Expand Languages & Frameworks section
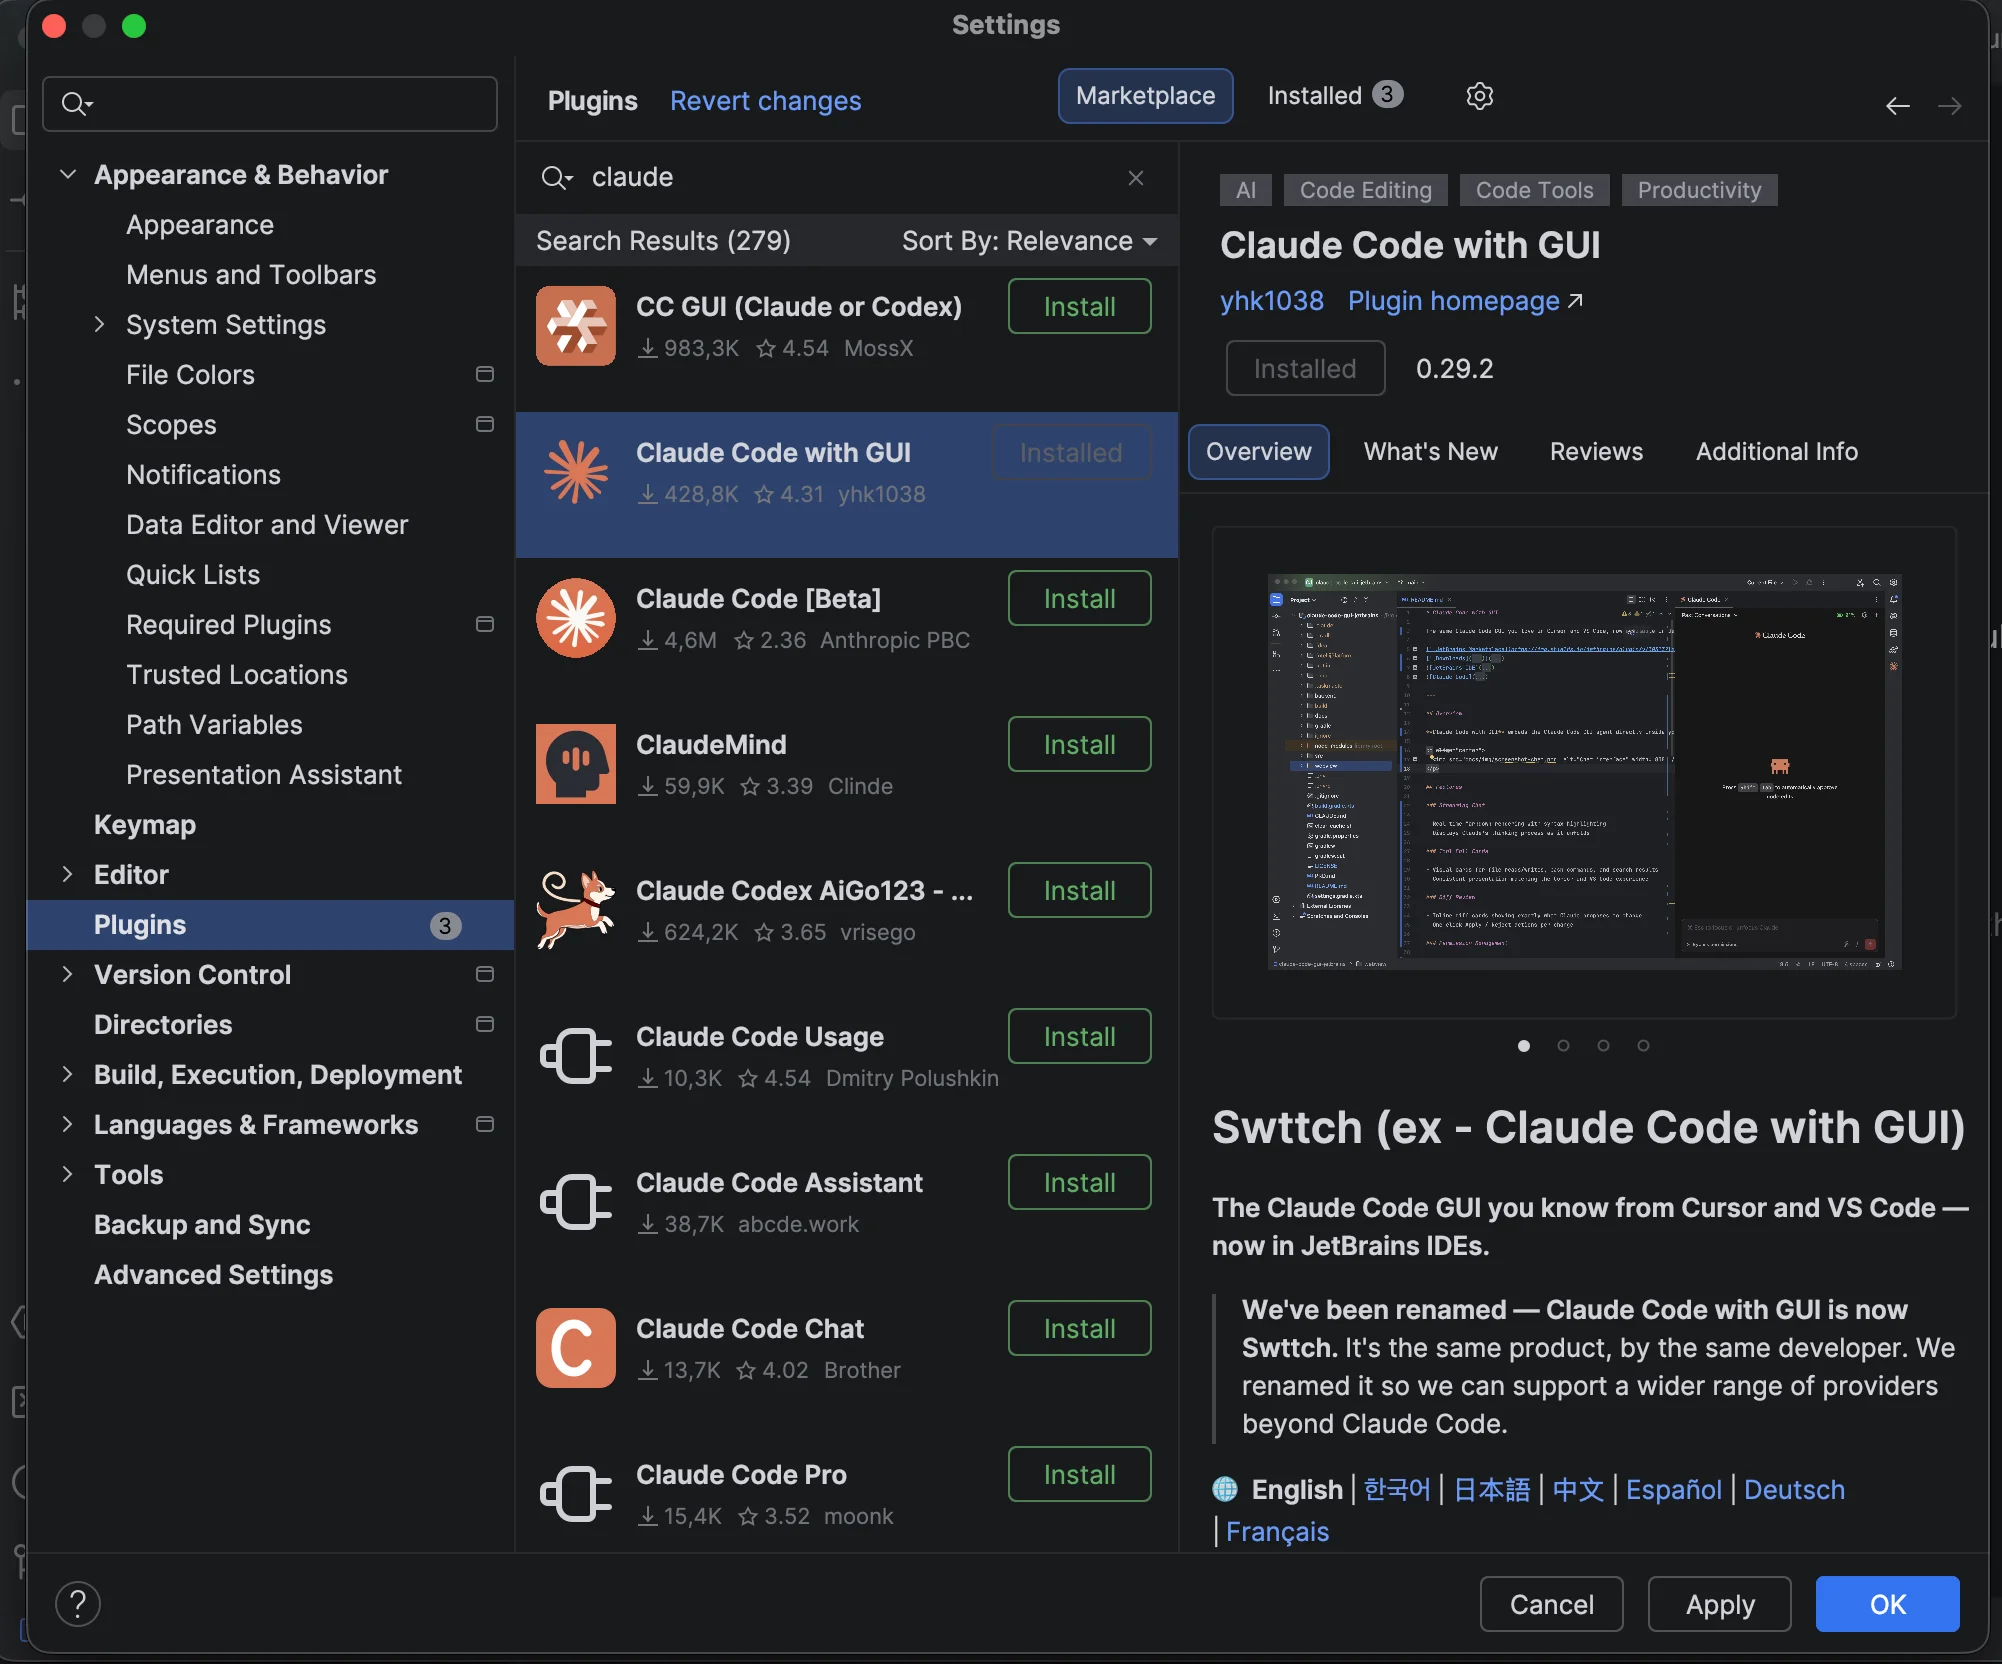 [x=67, y=1124]
